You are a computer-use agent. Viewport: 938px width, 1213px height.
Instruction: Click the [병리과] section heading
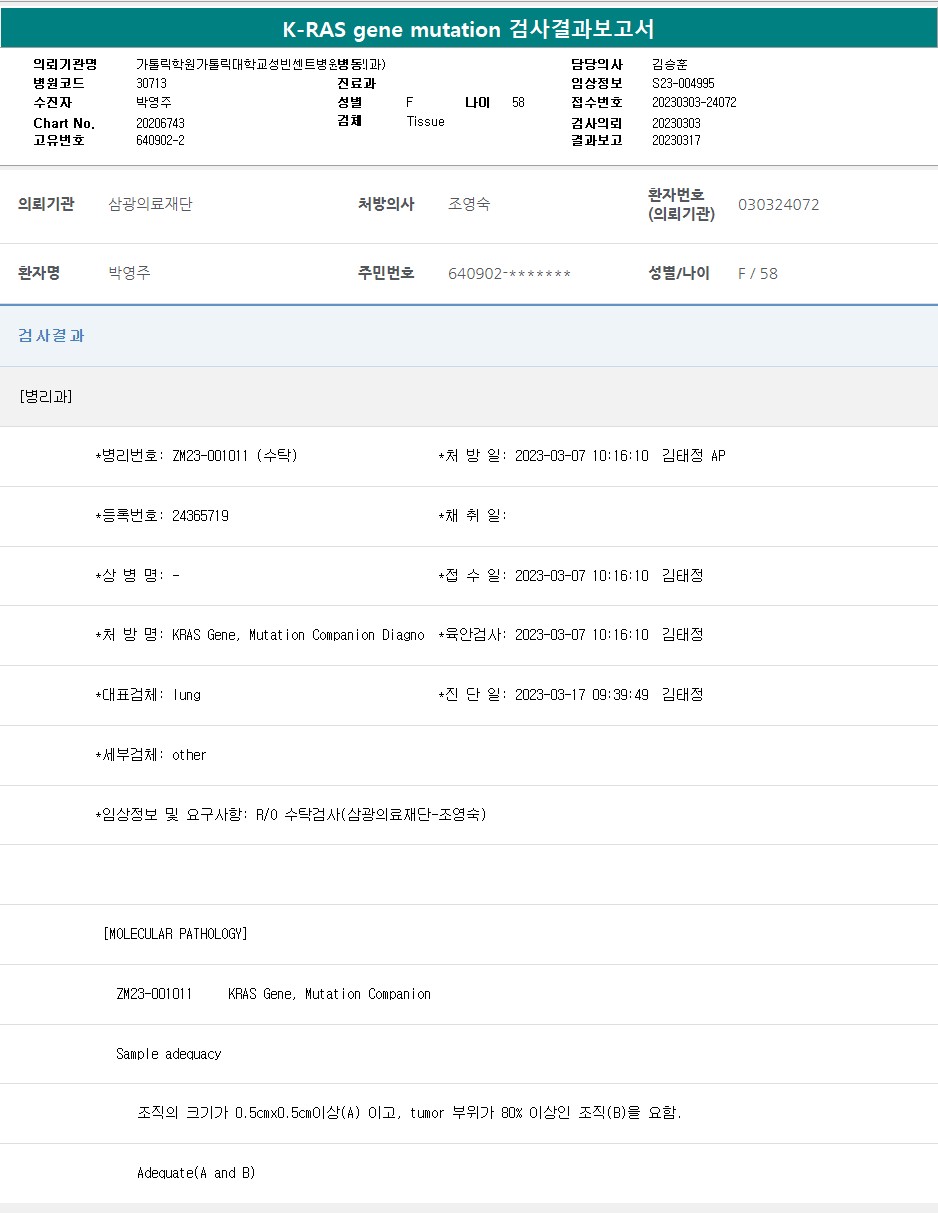pos(46,396)
